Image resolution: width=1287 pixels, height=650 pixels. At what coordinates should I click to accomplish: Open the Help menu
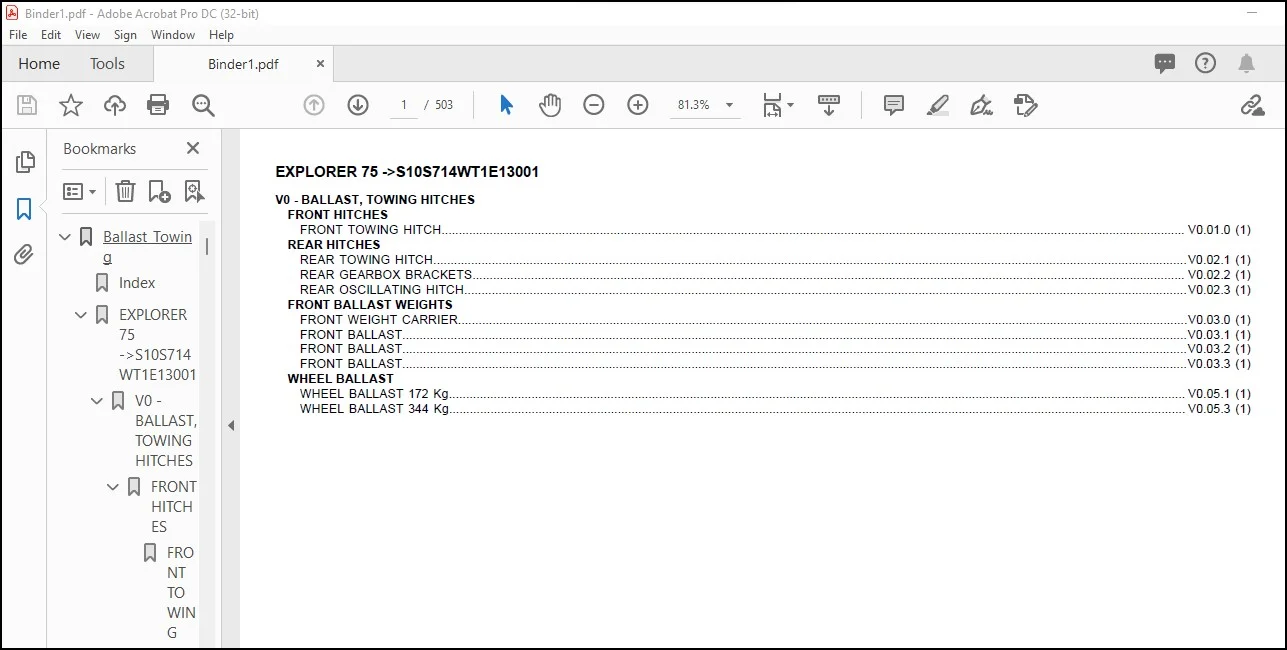pyautogui.click(x=221, y=34)
